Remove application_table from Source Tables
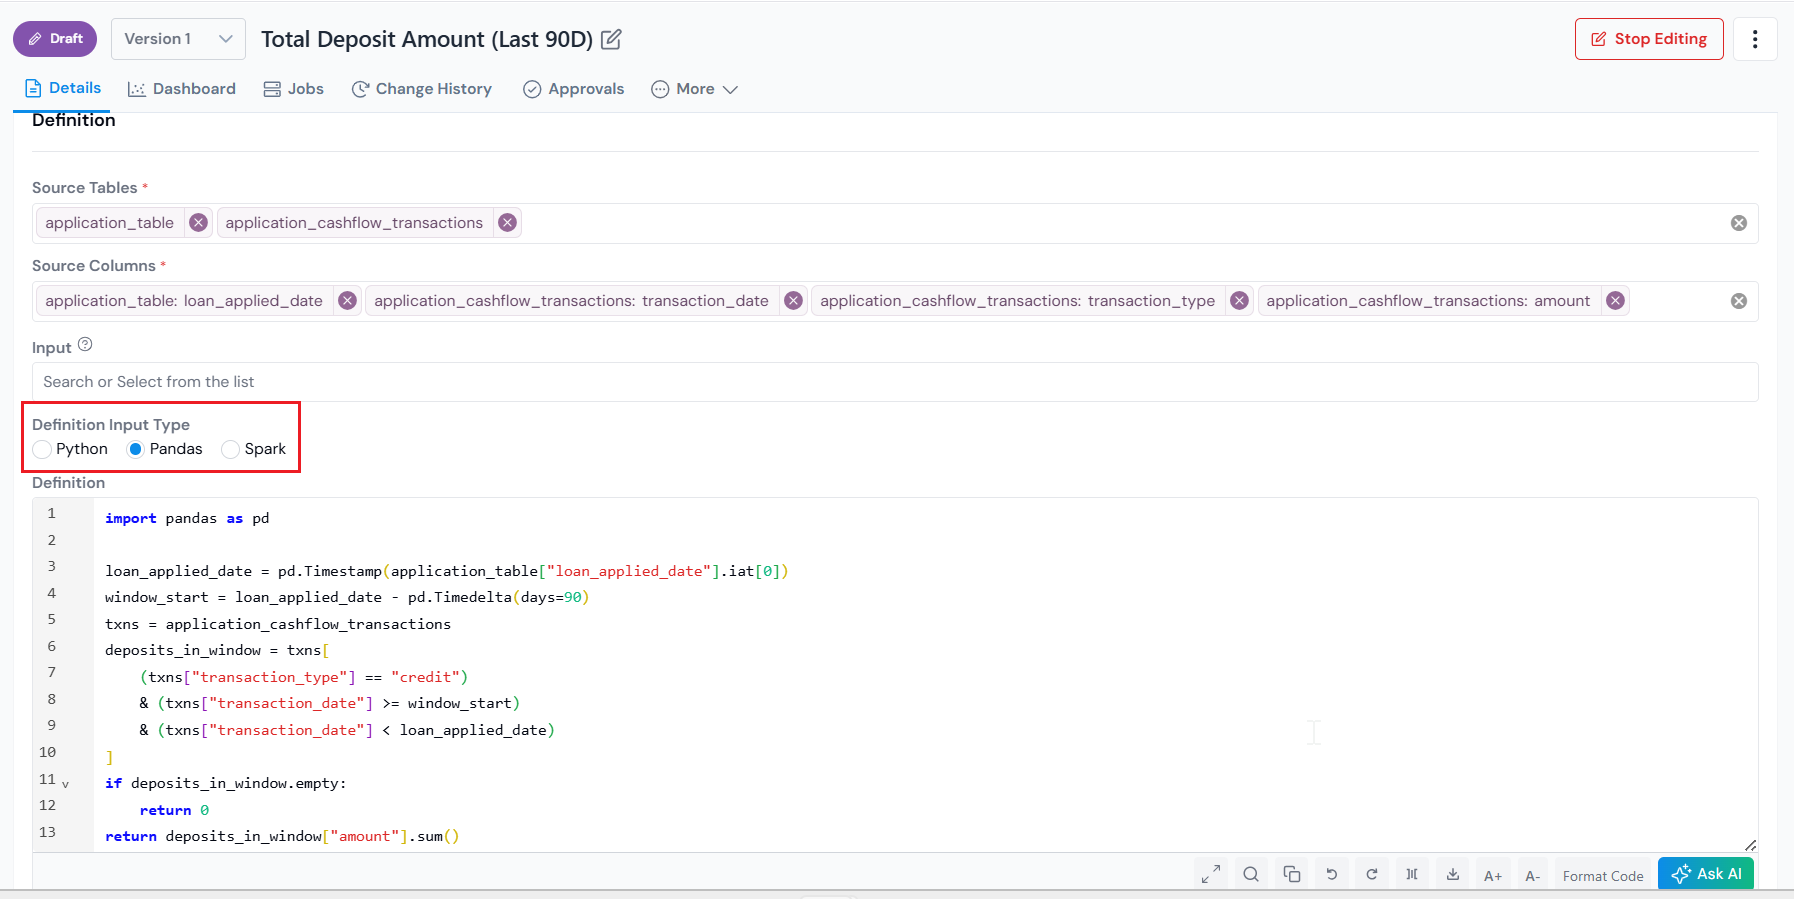1794x899 pixels. 199,222
